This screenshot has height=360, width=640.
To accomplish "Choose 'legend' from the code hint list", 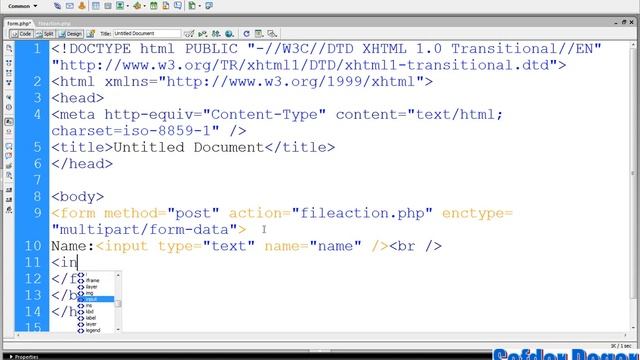I will point(96,330).
